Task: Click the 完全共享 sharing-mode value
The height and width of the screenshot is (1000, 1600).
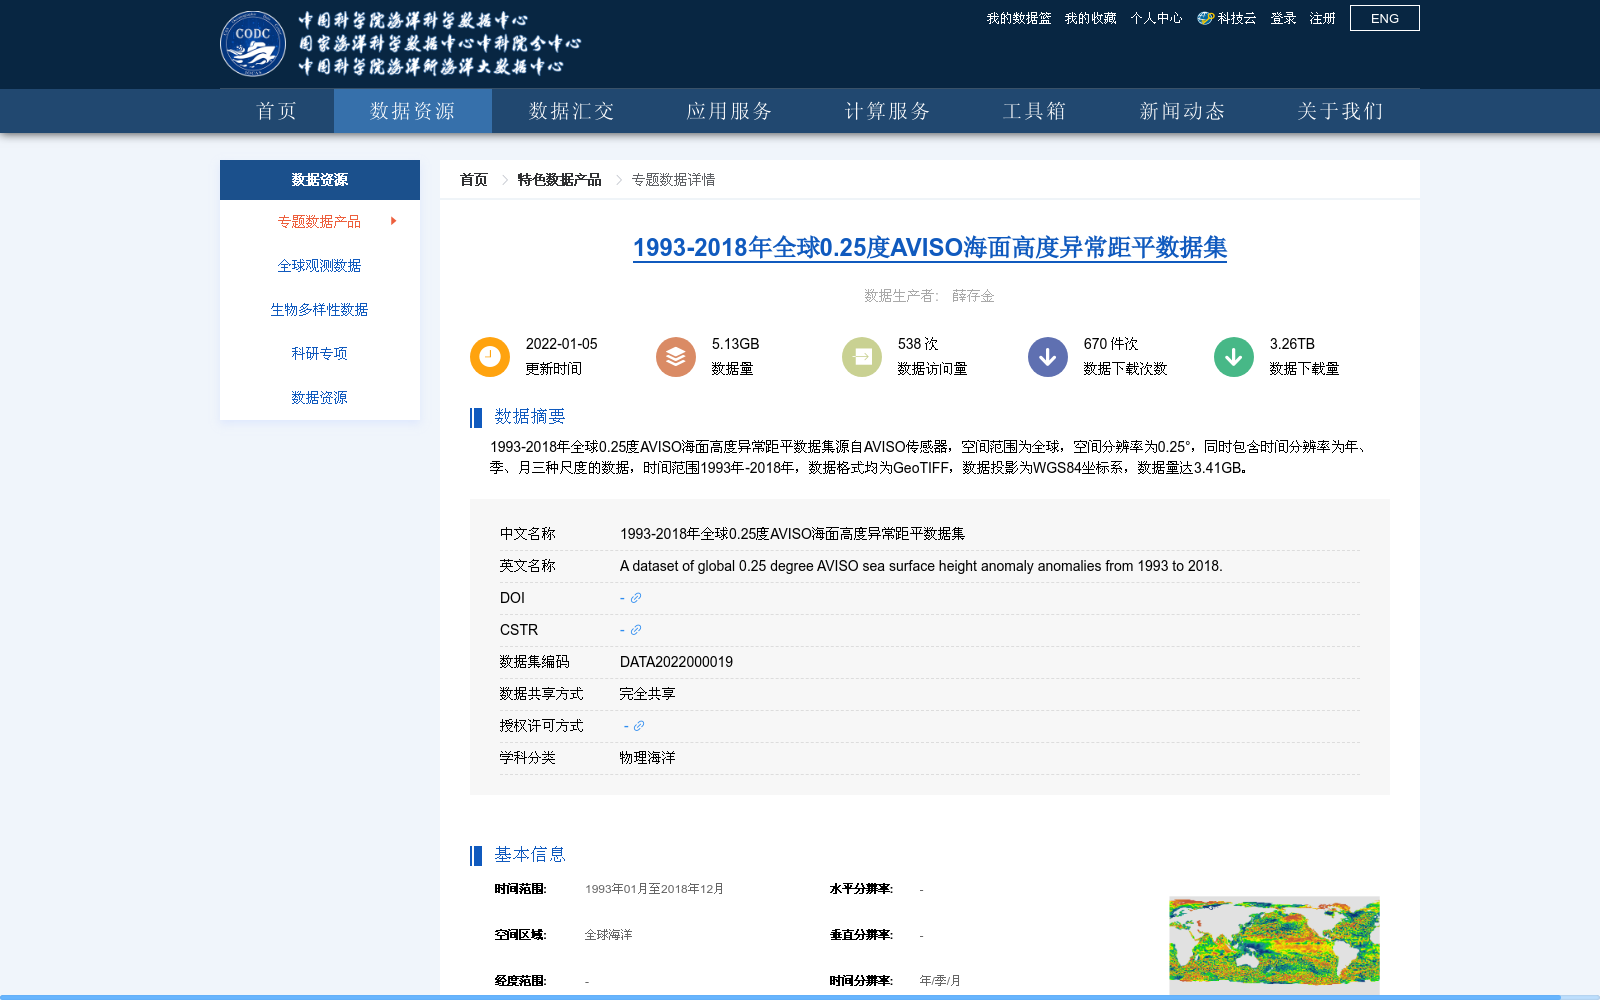Action: tap(647, 694)
